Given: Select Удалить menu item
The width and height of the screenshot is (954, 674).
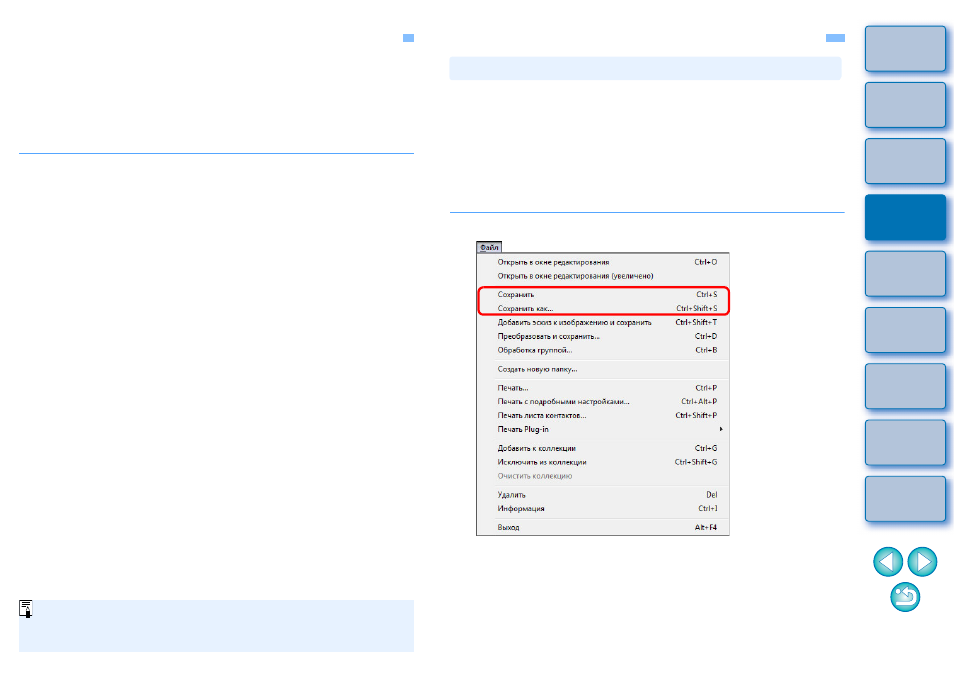Looking at the screenshot, I should [x=602, y=495].
